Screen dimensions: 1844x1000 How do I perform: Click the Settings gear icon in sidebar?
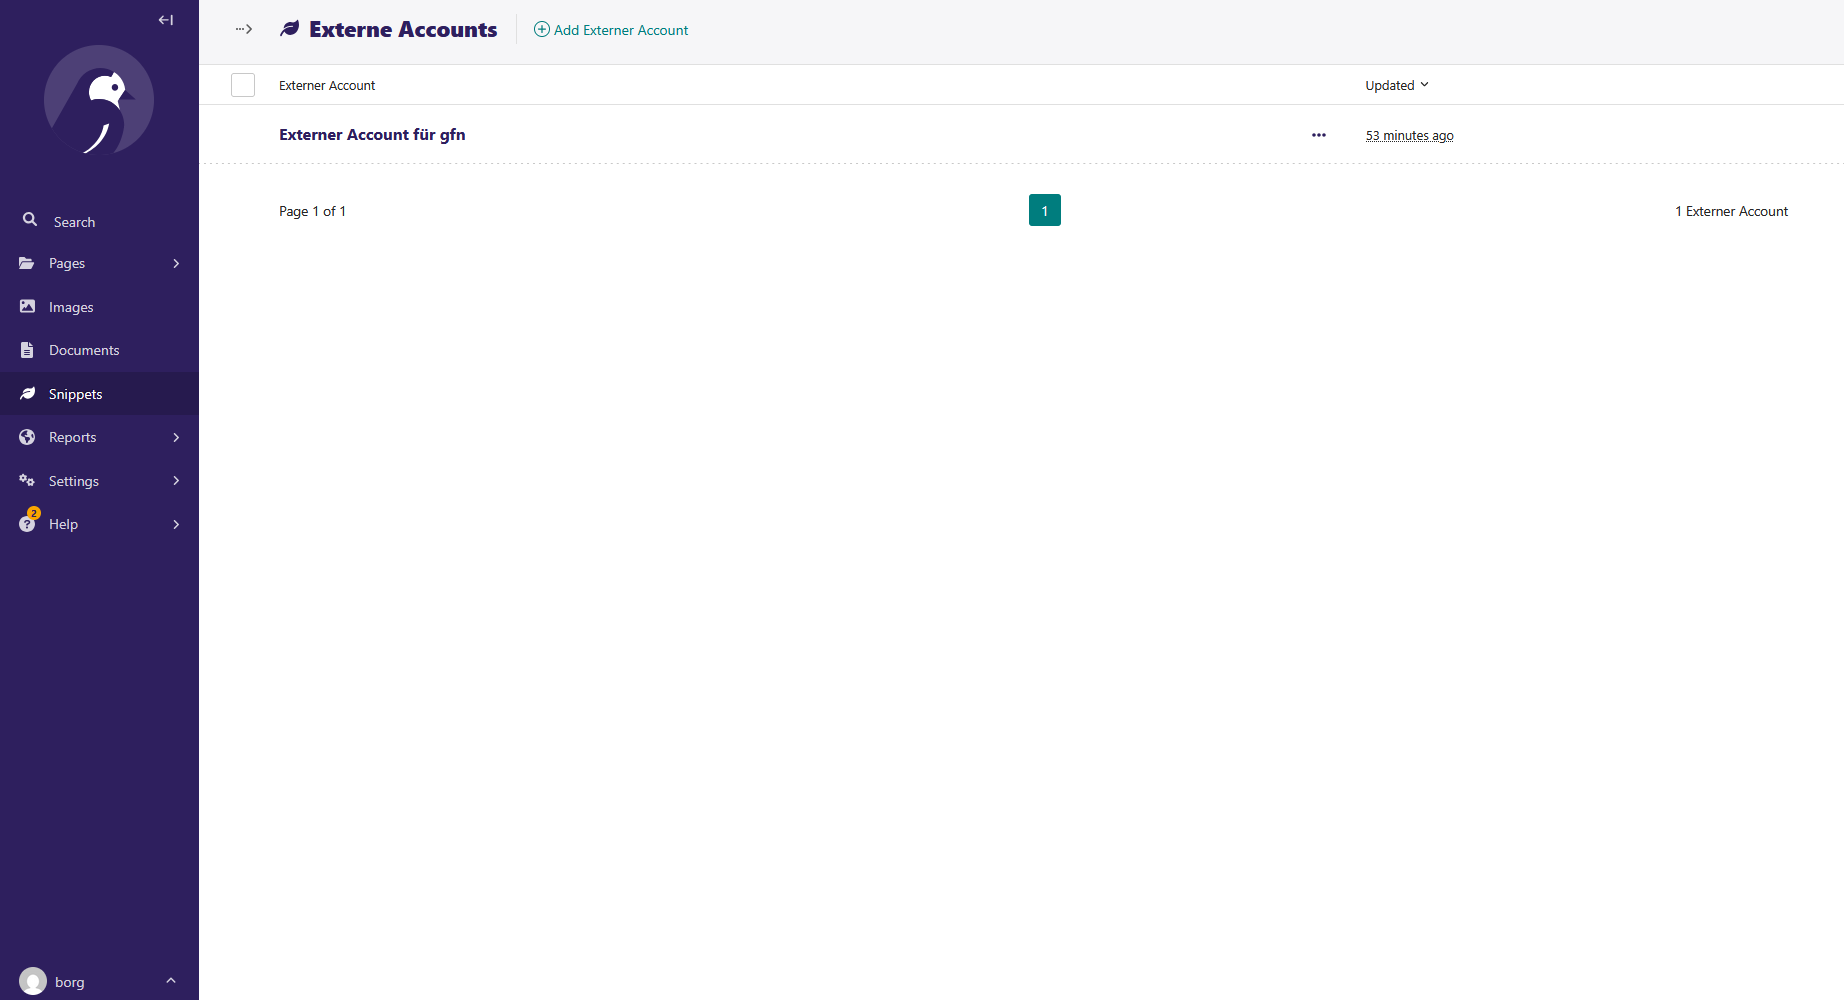click(x=27, y=480)
